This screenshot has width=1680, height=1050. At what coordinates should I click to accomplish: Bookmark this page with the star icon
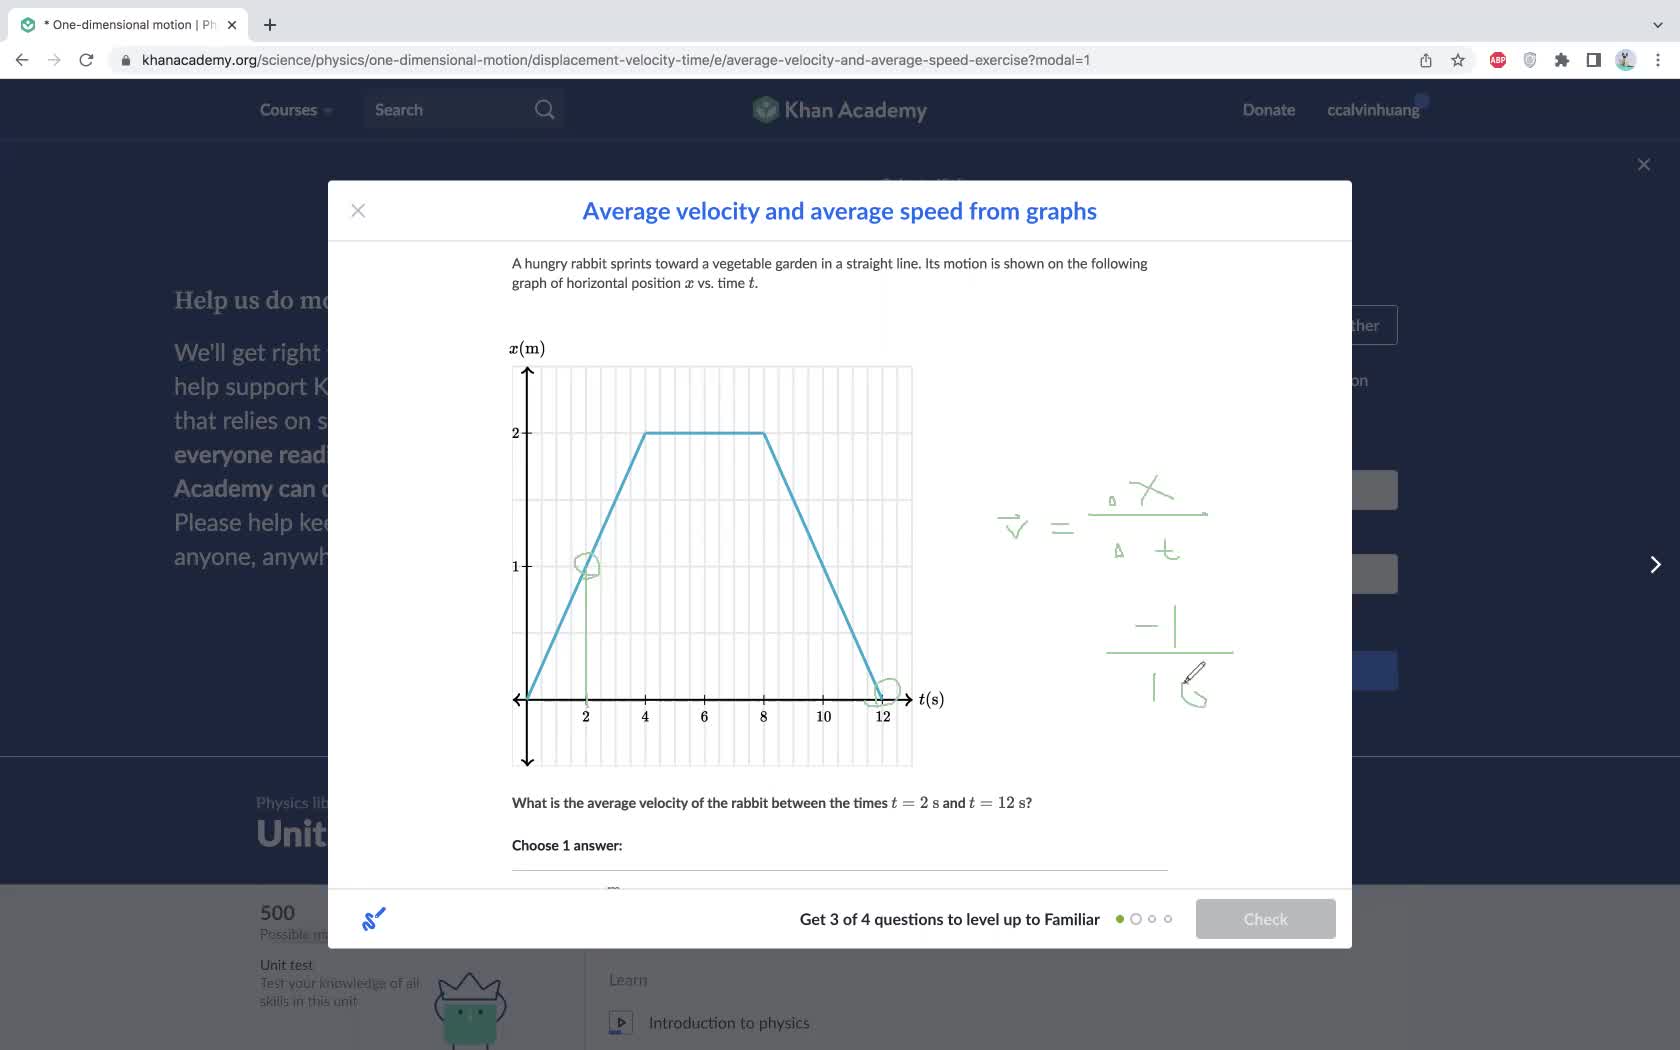point(1458,60)
